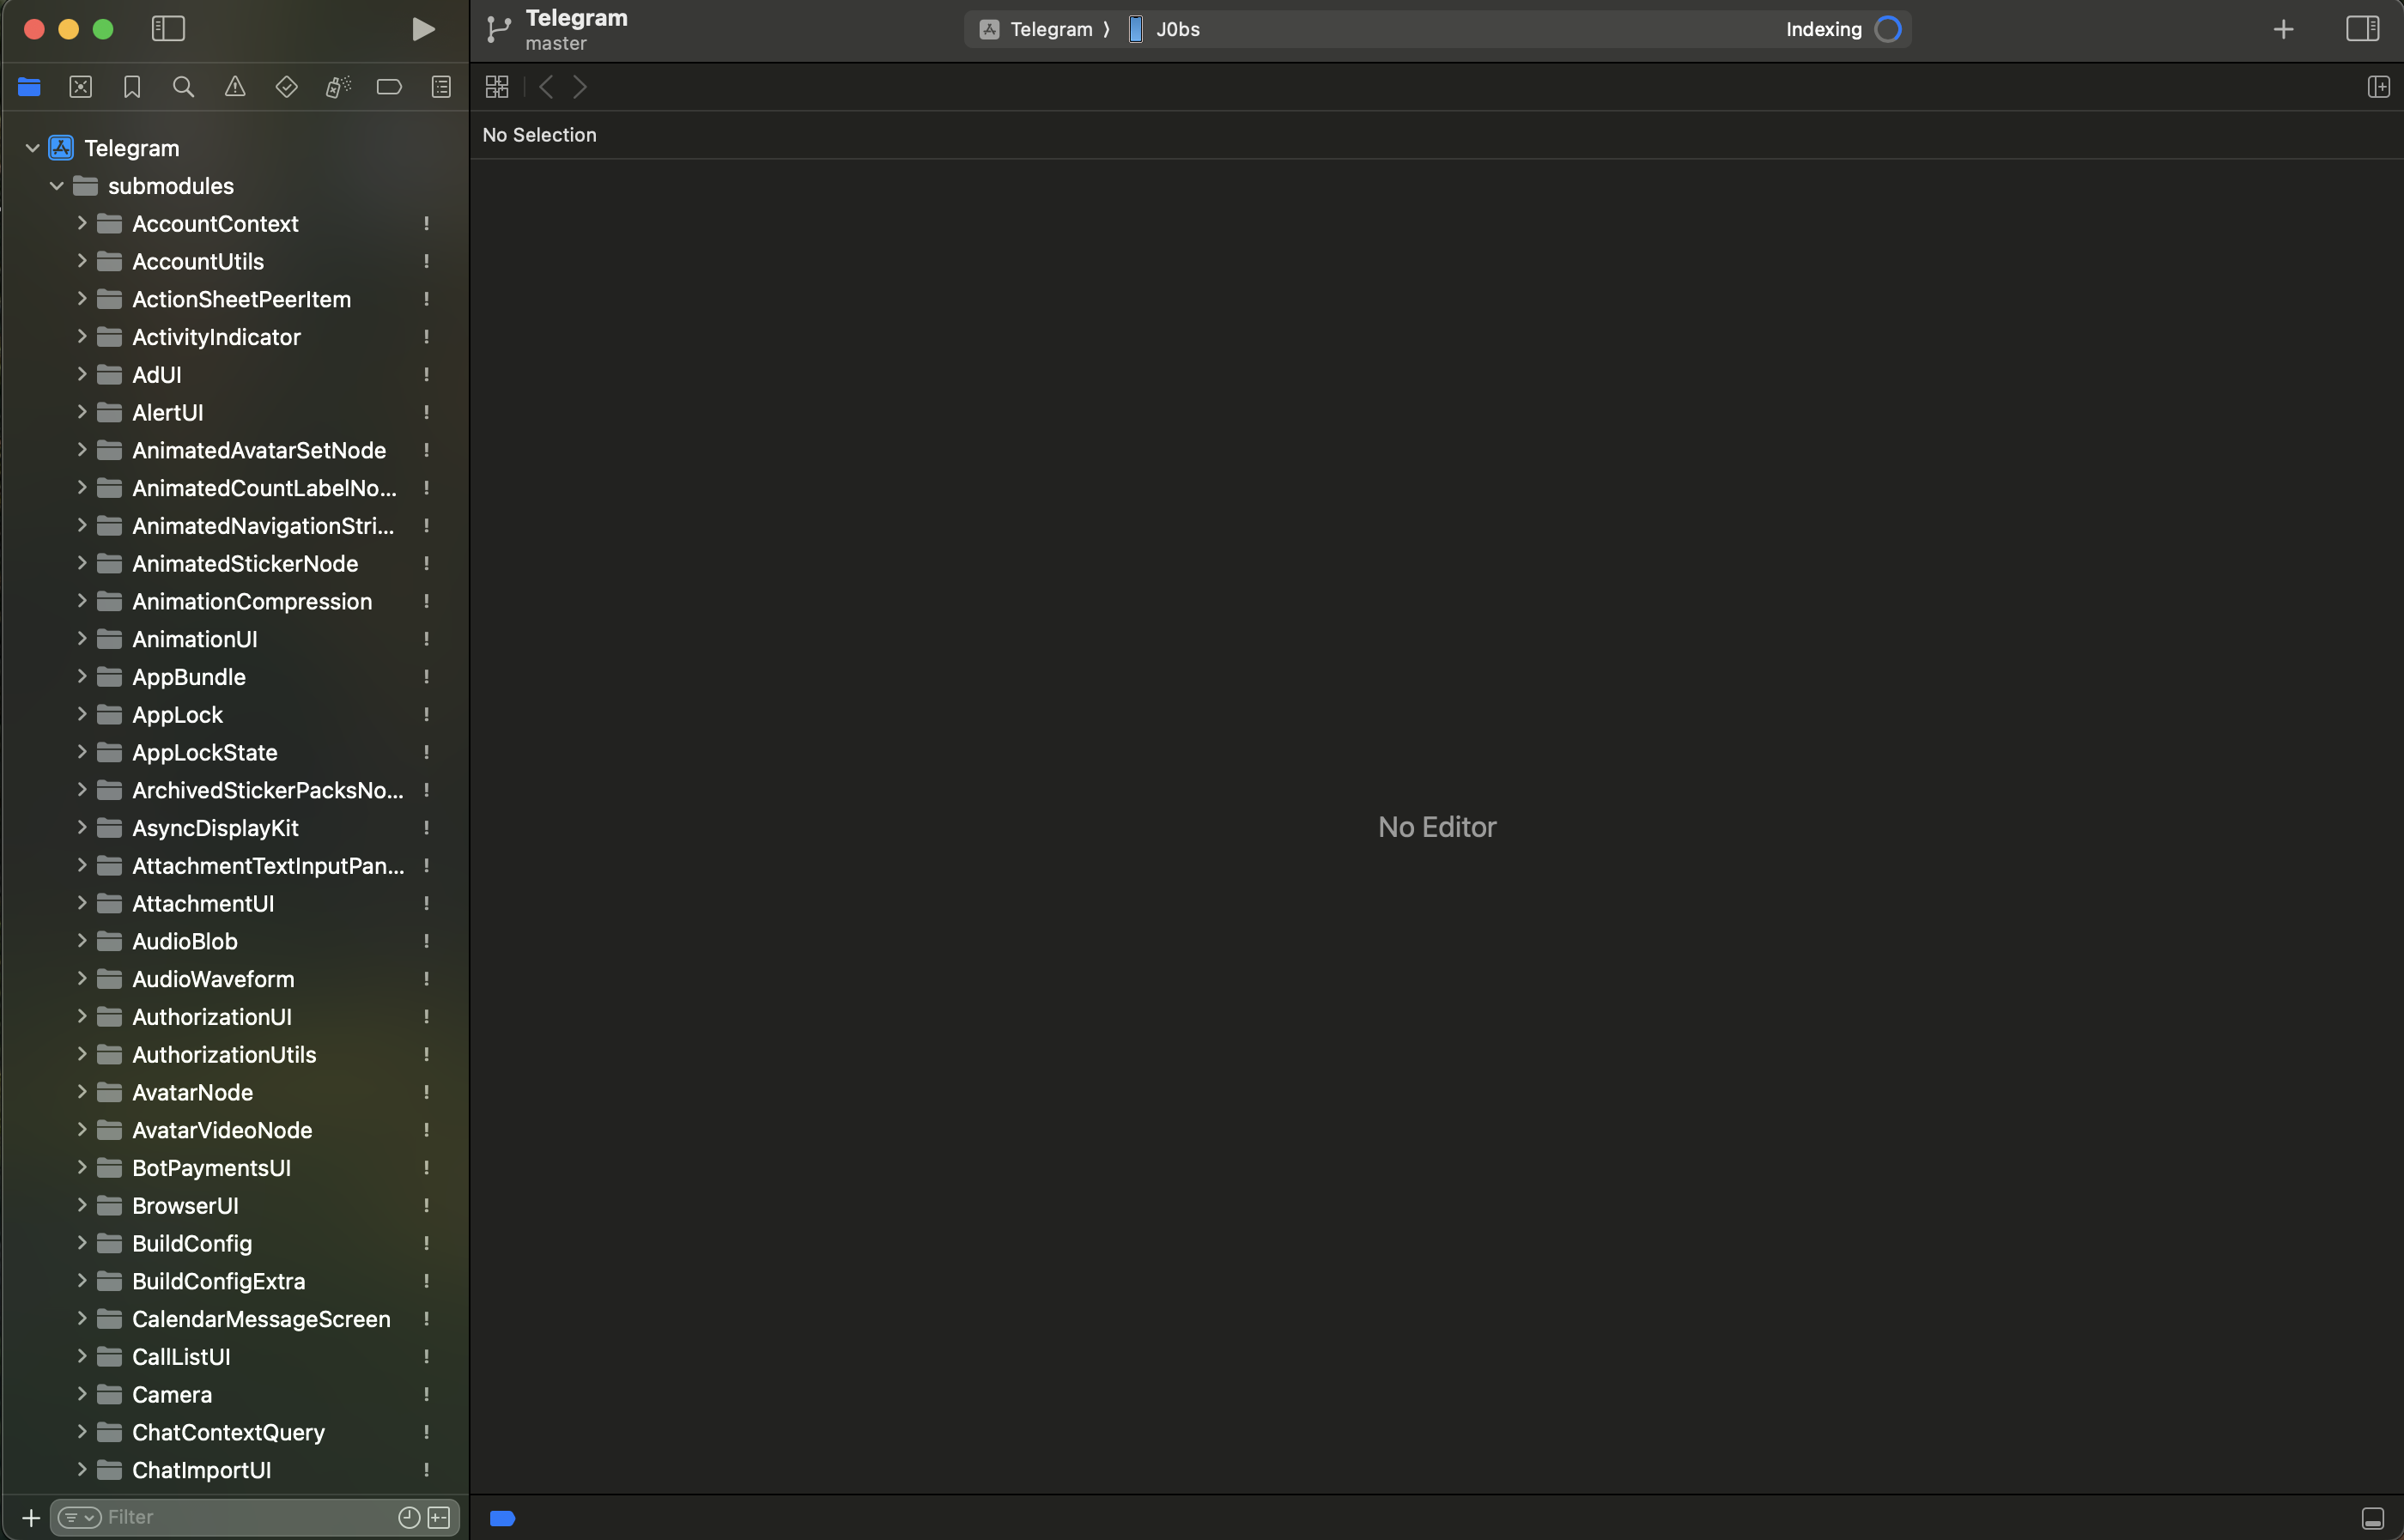Select the AppLock folder
This screenshot has height=1540, width=2404.
click(x=234, y=715)
